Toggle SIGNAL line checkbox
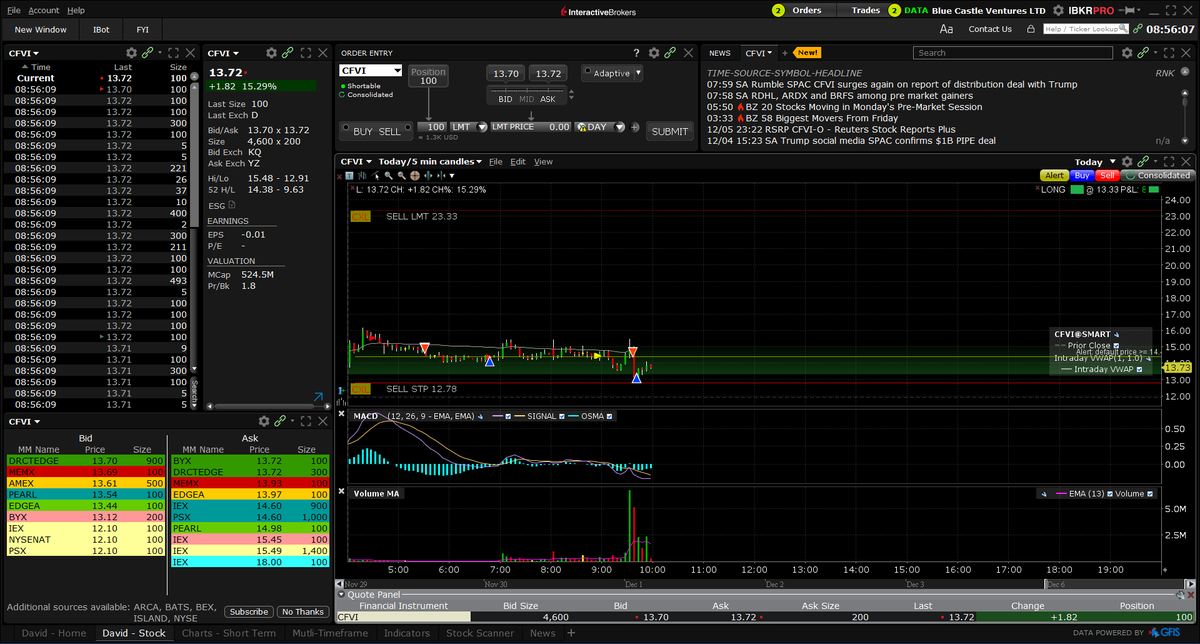The width and height of the screenshot is (1200, 644). point(561,416)
